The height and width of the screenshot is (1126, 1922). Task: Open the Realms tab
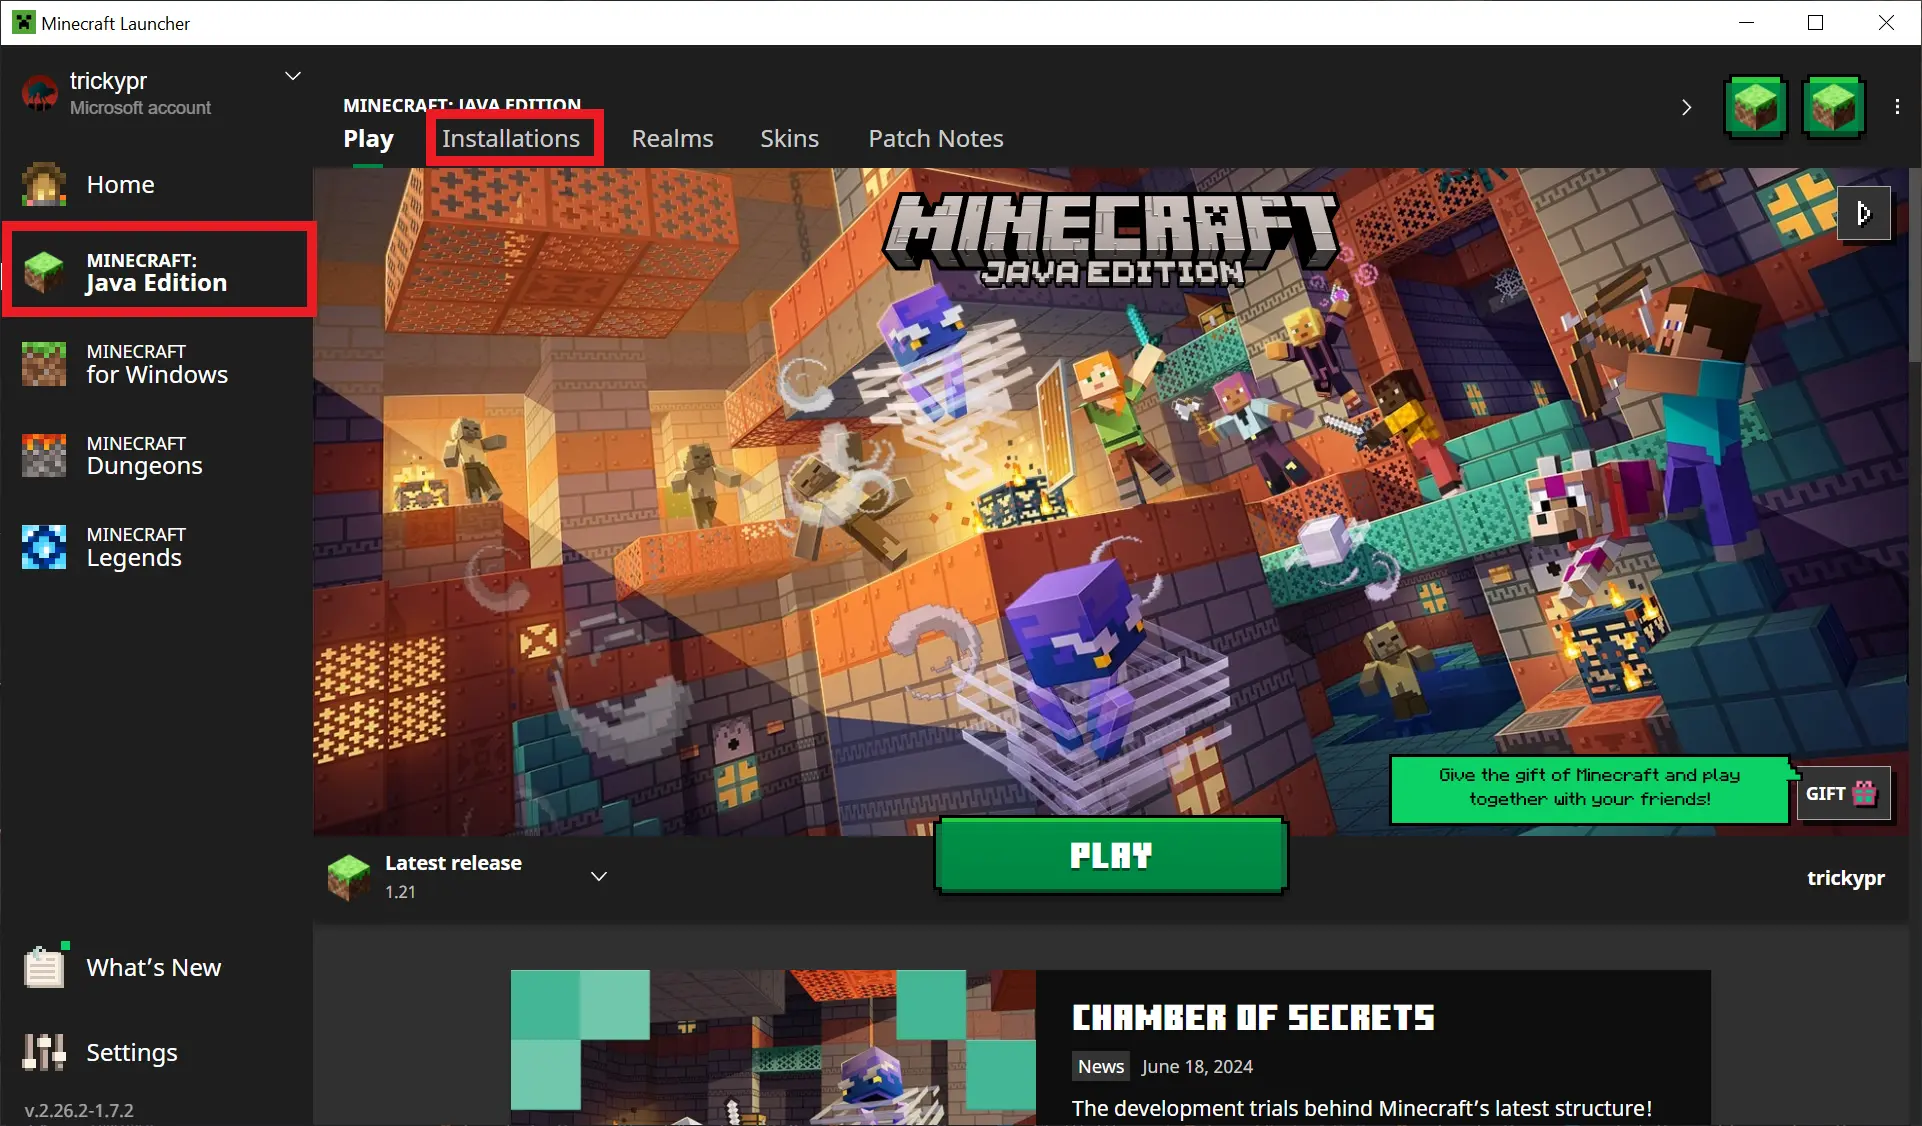click(672, 138)
